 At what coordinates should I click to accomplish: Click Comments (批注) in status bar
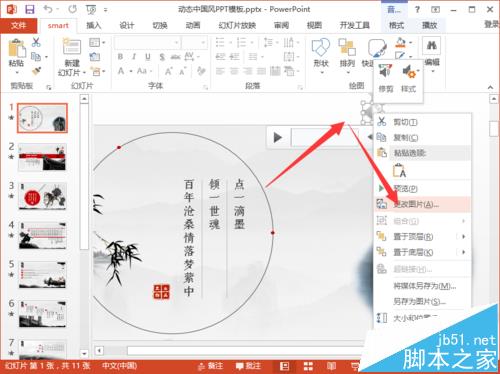point(248,366)
